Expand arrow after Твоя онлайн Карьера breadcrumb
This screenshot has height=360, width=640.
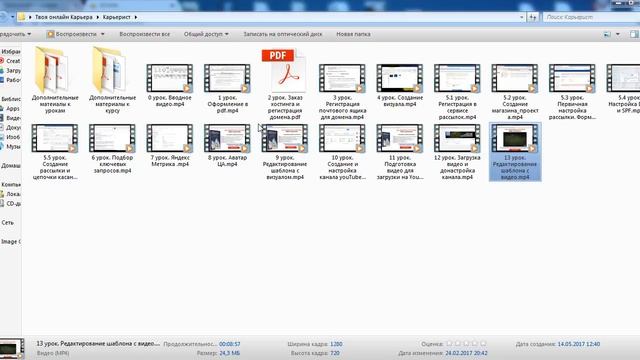tap(98, 17)
